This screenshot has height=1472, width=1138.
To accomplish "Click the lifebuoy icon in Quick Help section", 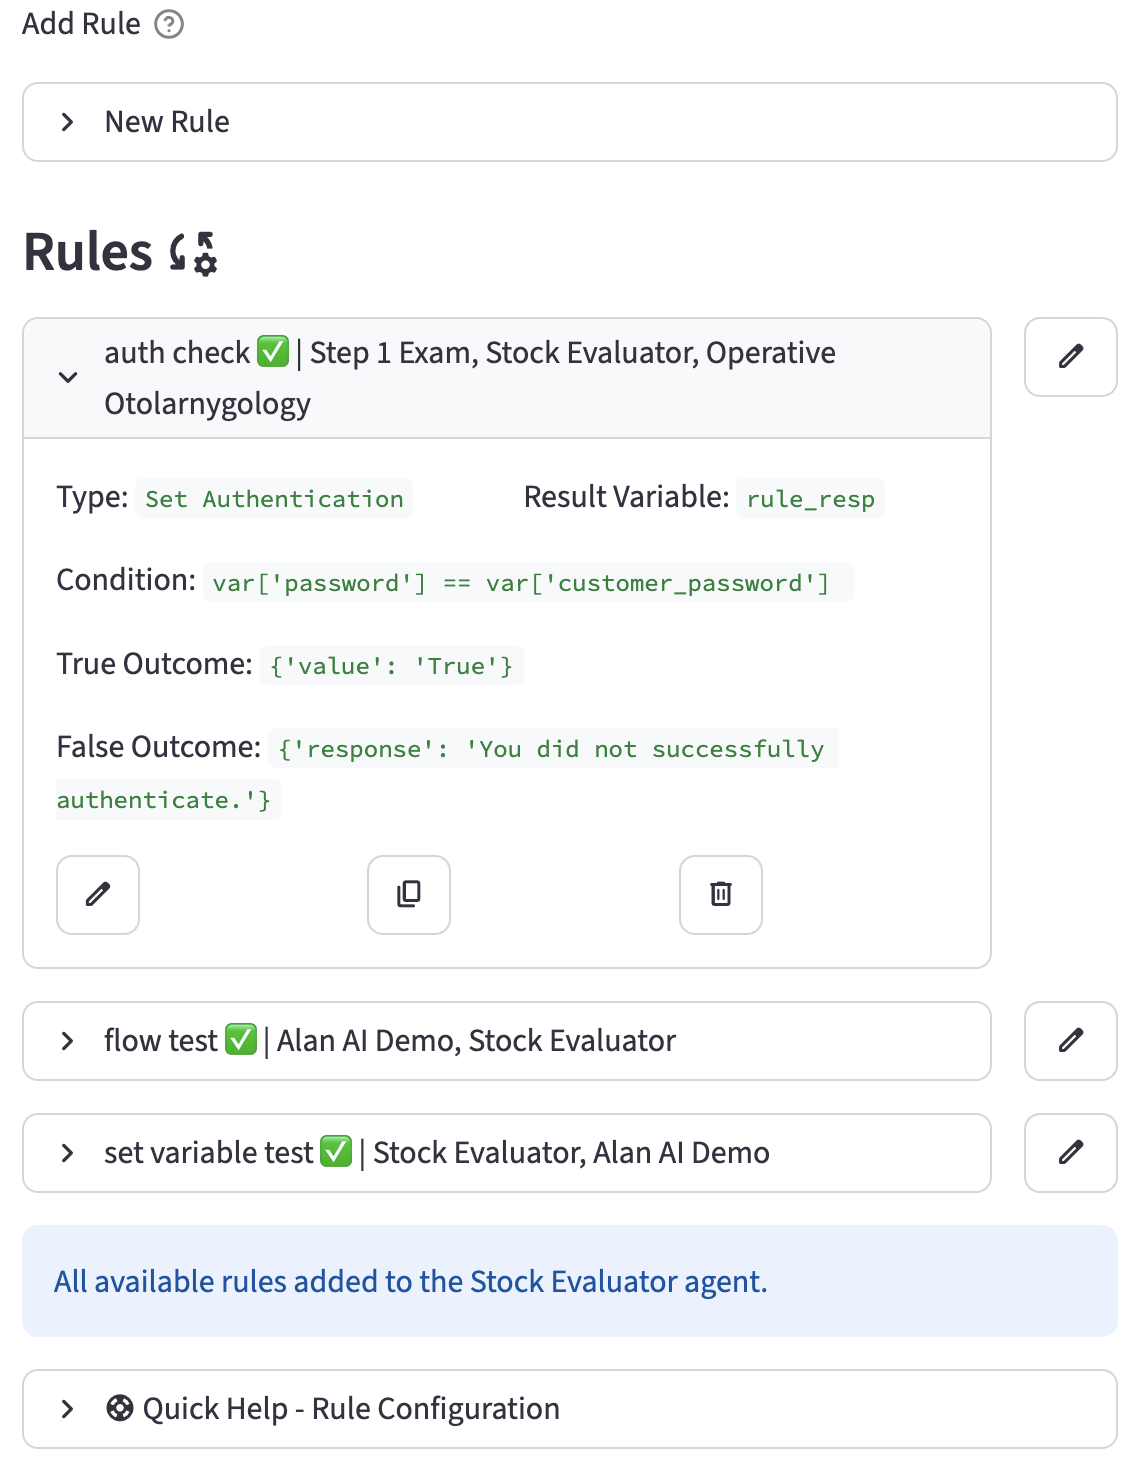I will point(120,1409).
